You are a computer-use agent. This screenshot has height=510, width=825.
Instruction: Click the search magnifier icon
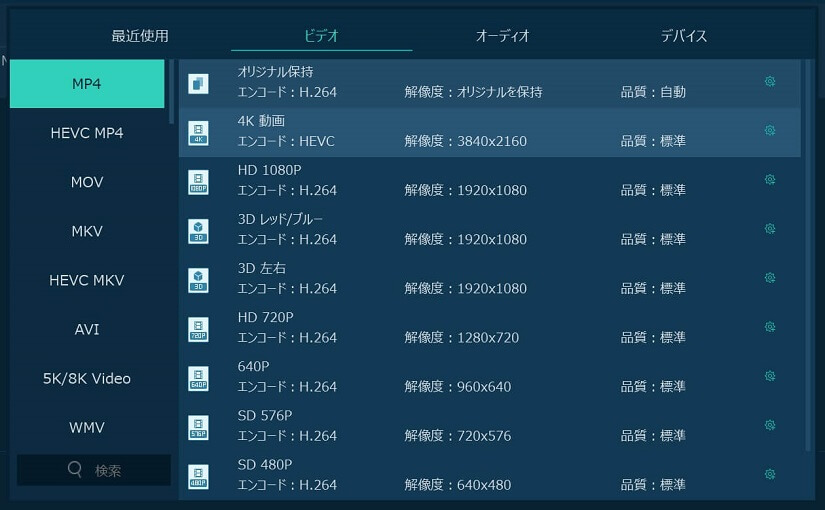(x=75, y=469)
